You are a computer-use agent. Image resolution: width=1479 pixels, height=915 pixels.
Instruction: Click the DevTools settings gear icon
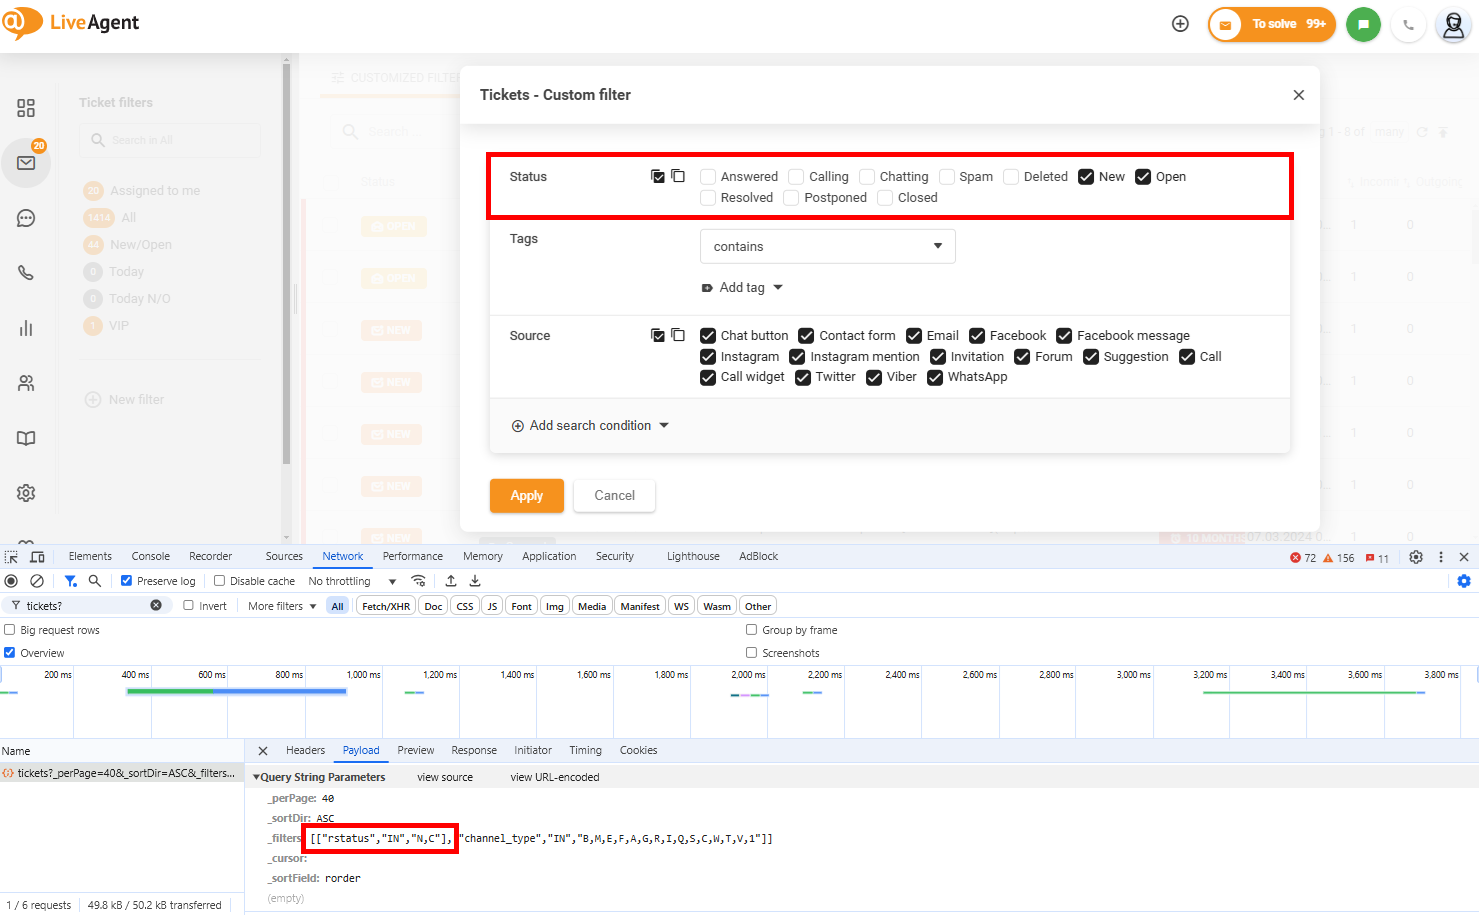click(x=1416, y=557)
